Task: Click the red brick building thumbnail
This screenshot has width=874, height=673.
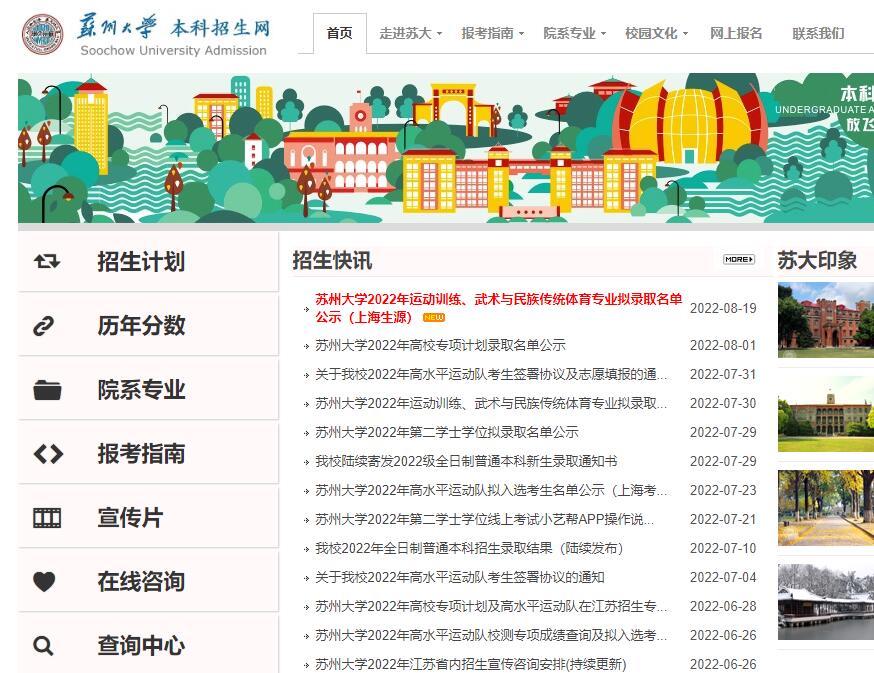Action: pos(825,320)
